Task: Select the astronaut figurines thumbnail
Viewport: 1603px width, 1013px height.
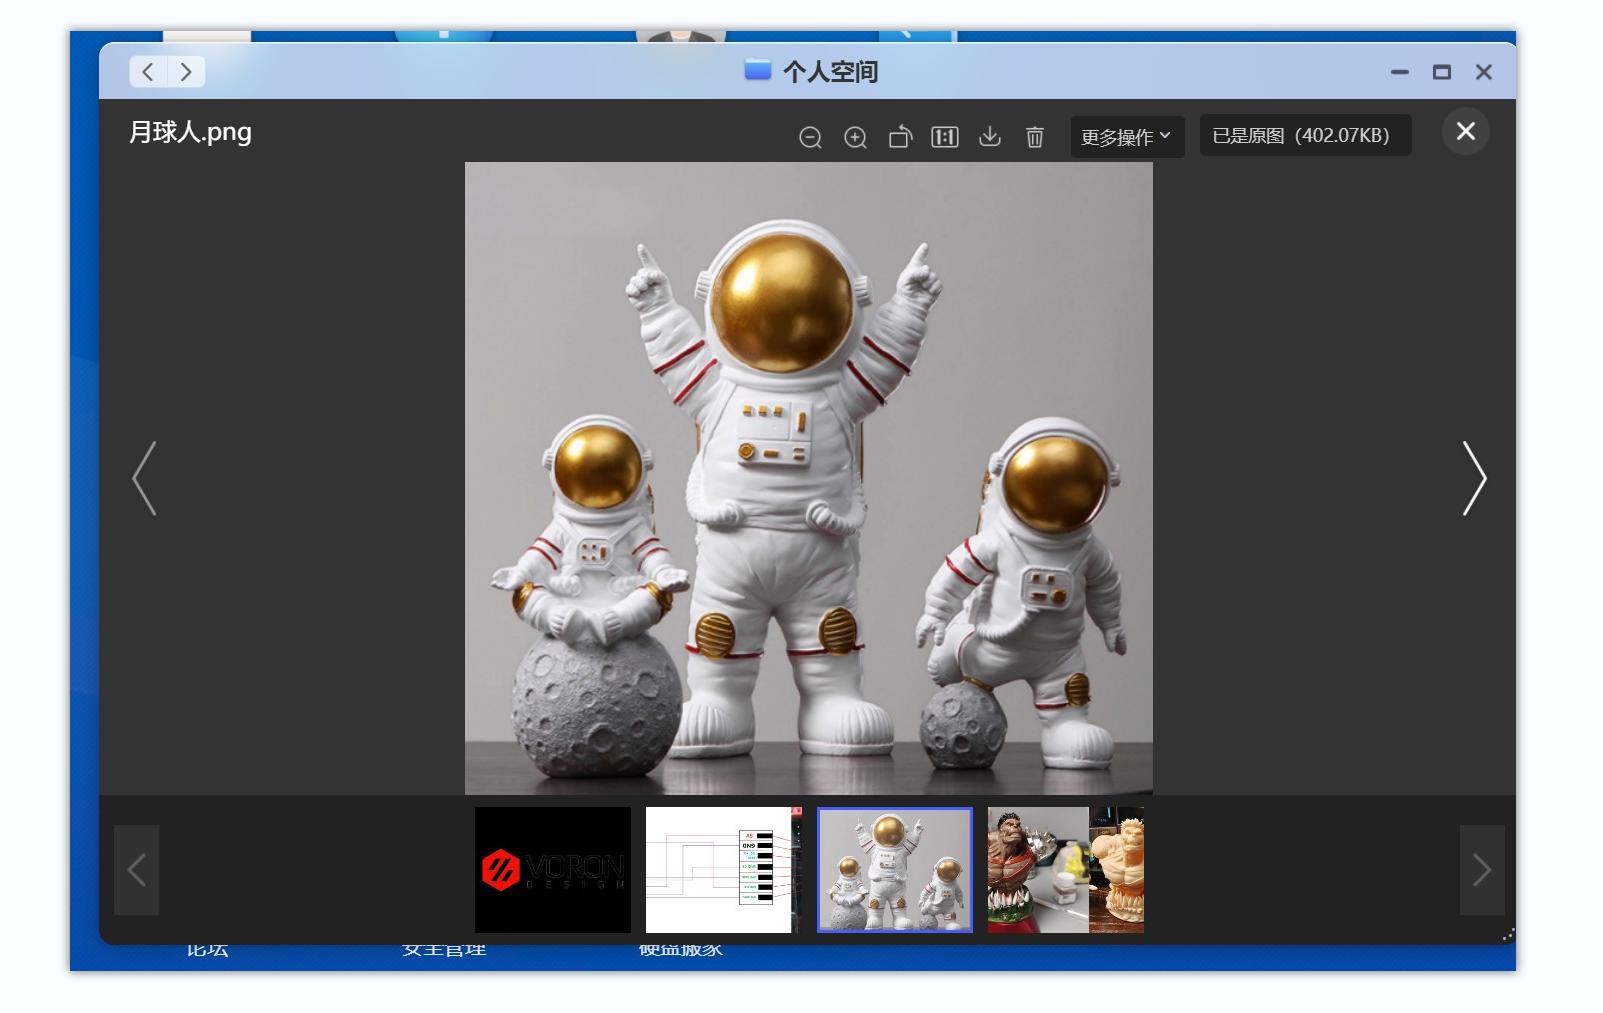Action: pos(895,870)
